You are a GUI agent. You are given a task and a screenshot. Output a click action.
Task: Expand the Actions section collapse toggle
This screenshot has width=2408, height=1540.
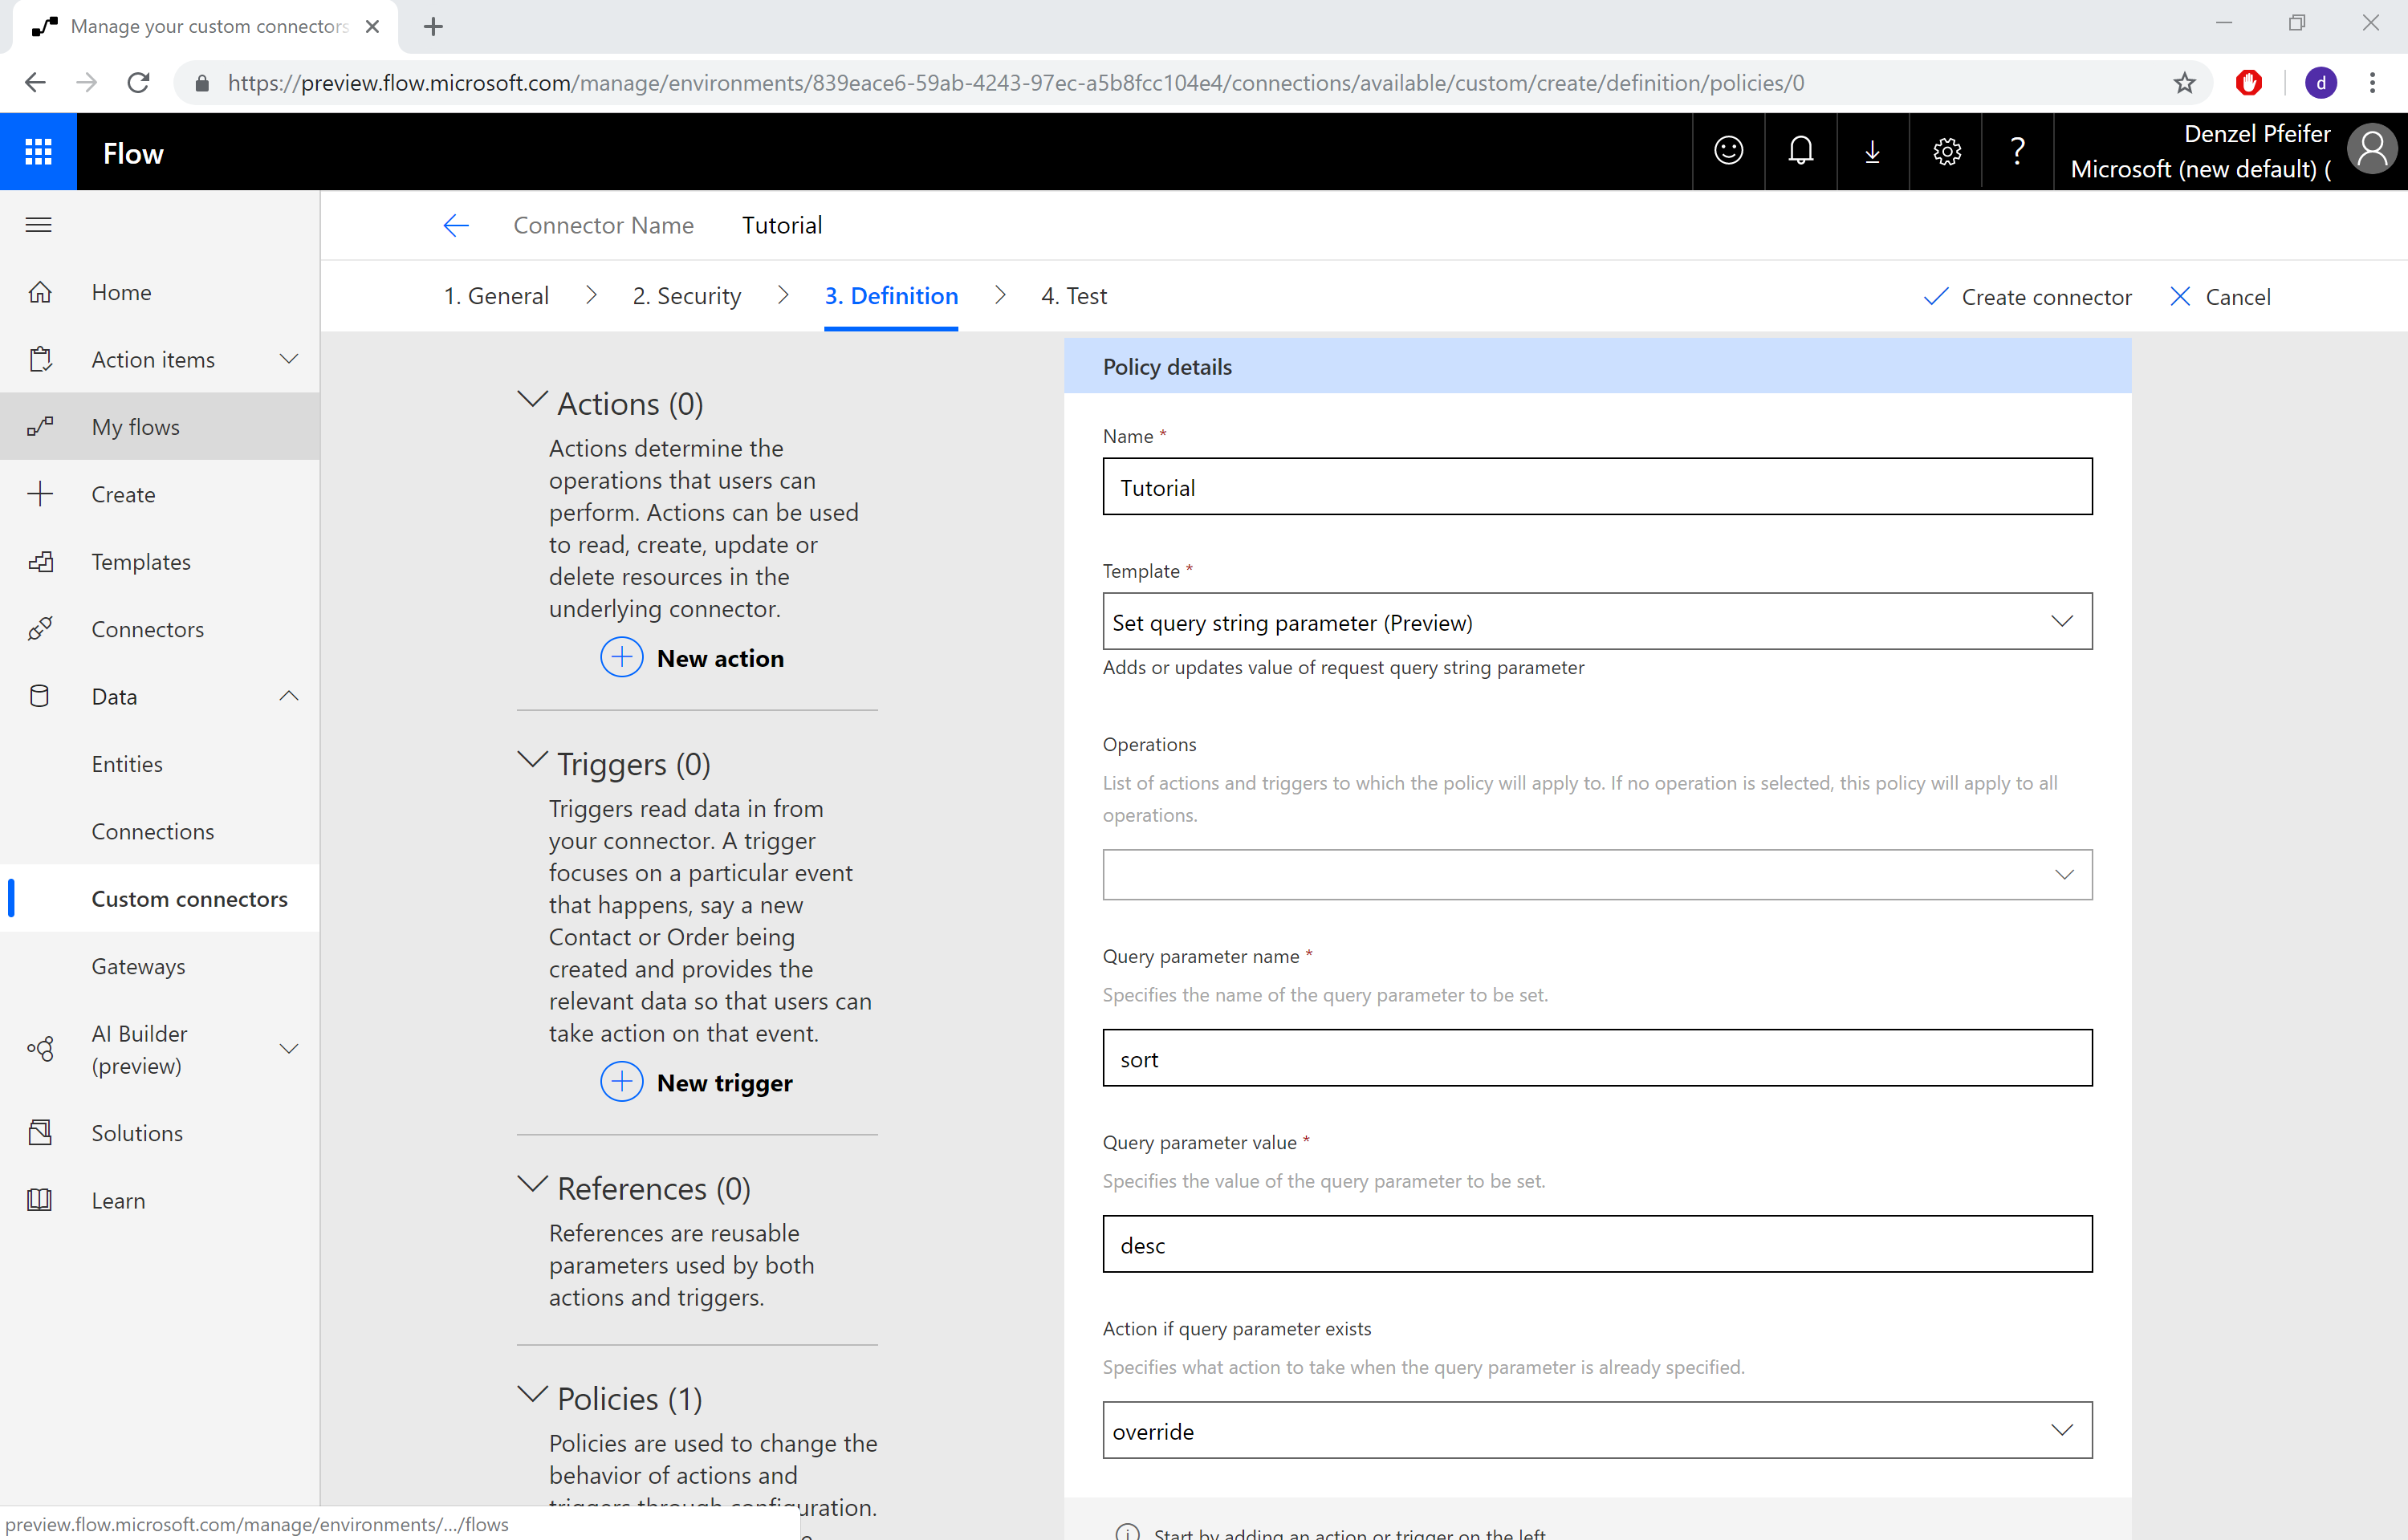coord(530,402)
